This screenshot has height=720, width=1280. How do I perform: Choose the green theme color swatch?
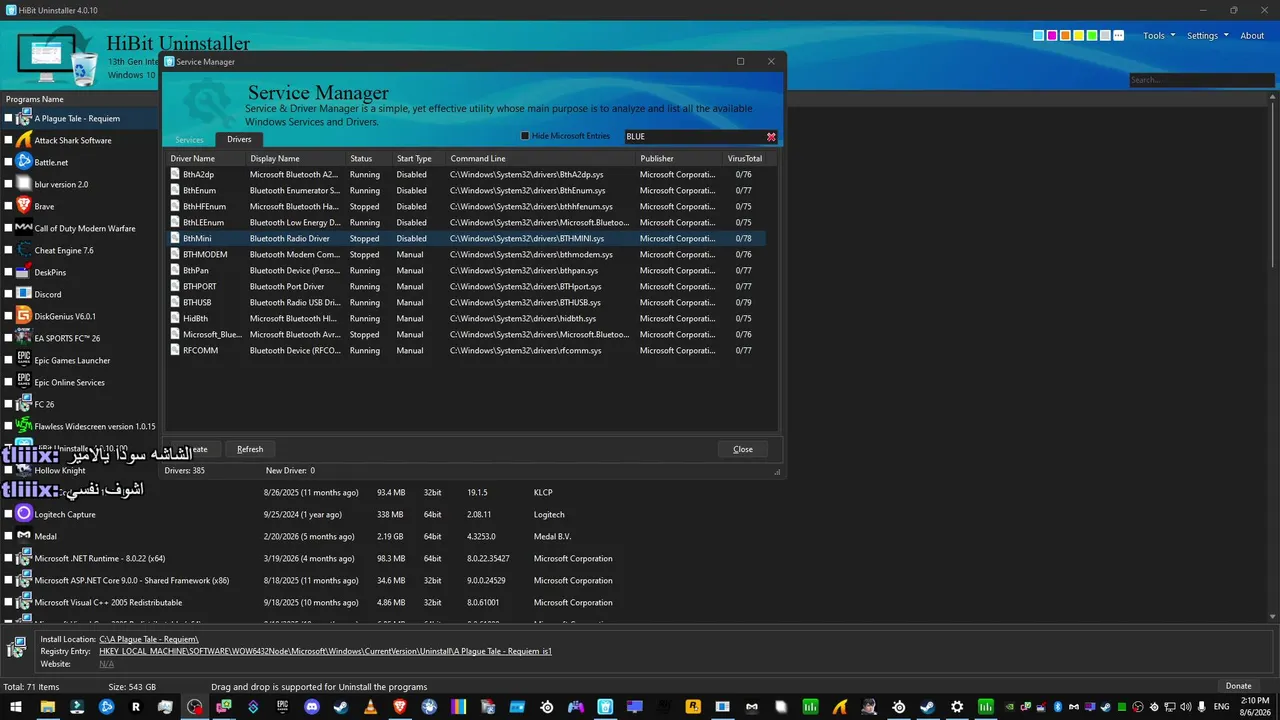pyautogui.click(x=1092, y=36)
